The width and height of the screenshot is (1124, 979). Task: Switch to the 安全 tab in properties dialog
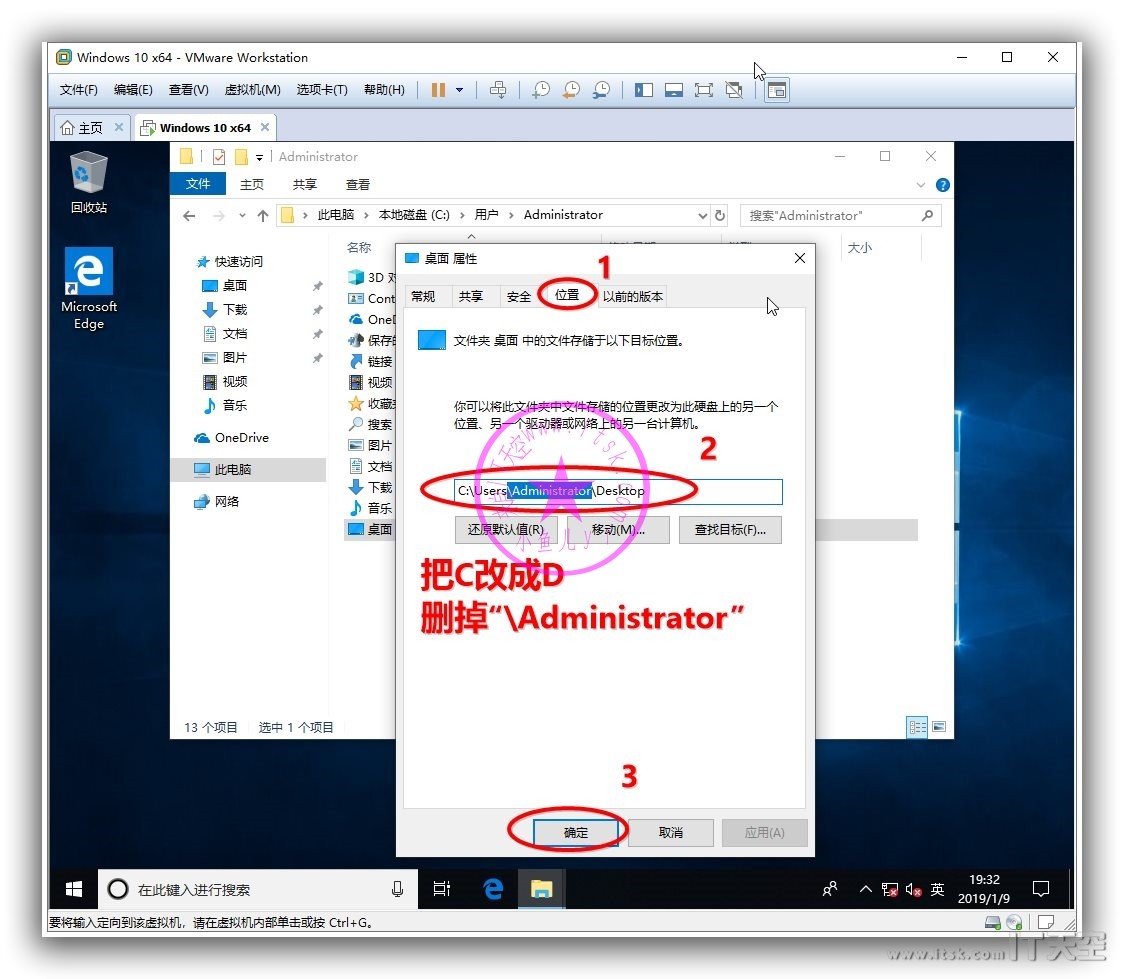click(x=519, y=297)
